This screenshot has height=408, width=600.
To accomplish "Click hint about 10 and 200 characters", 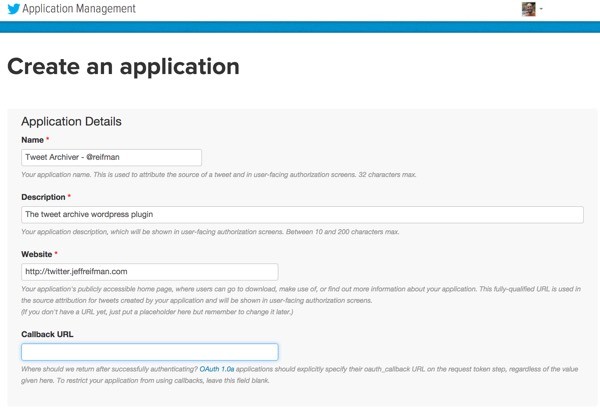I will click(210, 232).
